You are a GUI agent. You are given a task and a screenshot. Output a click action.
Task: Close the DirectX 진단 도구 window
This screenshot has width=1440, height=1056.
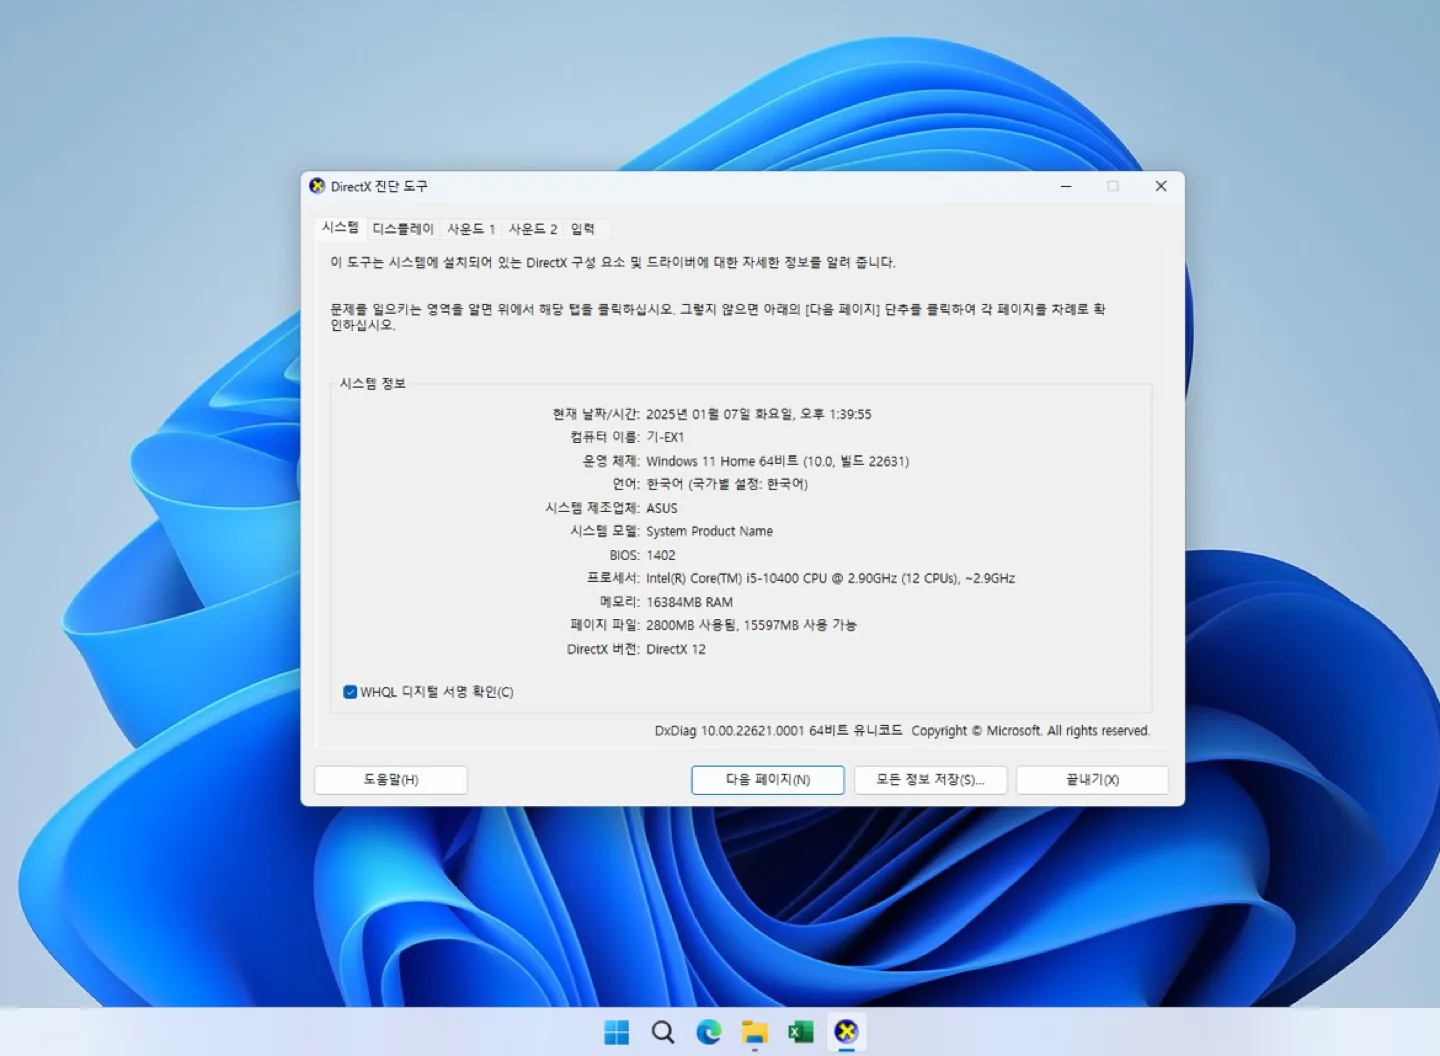click(x=1161, y=186)
